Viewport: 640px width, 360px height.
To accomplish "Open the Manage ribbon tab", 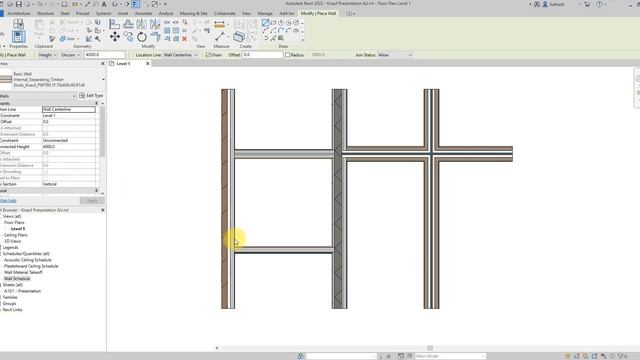I will pyautogui.click(x=265, y=13).
